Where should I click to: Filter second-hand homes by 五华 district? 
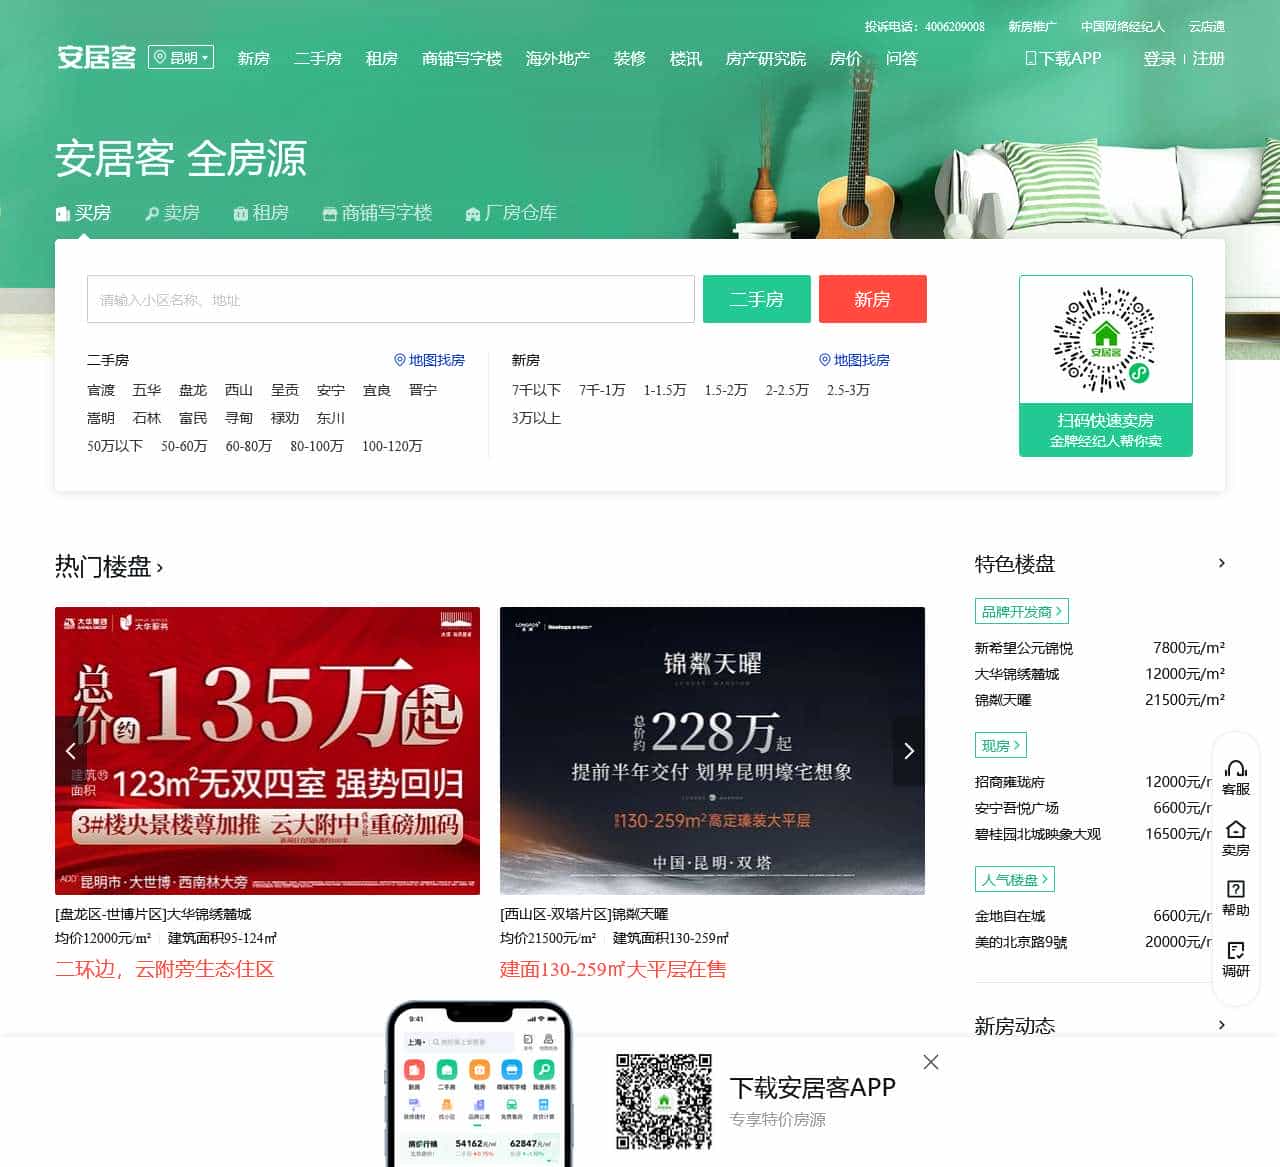[147, 390]
